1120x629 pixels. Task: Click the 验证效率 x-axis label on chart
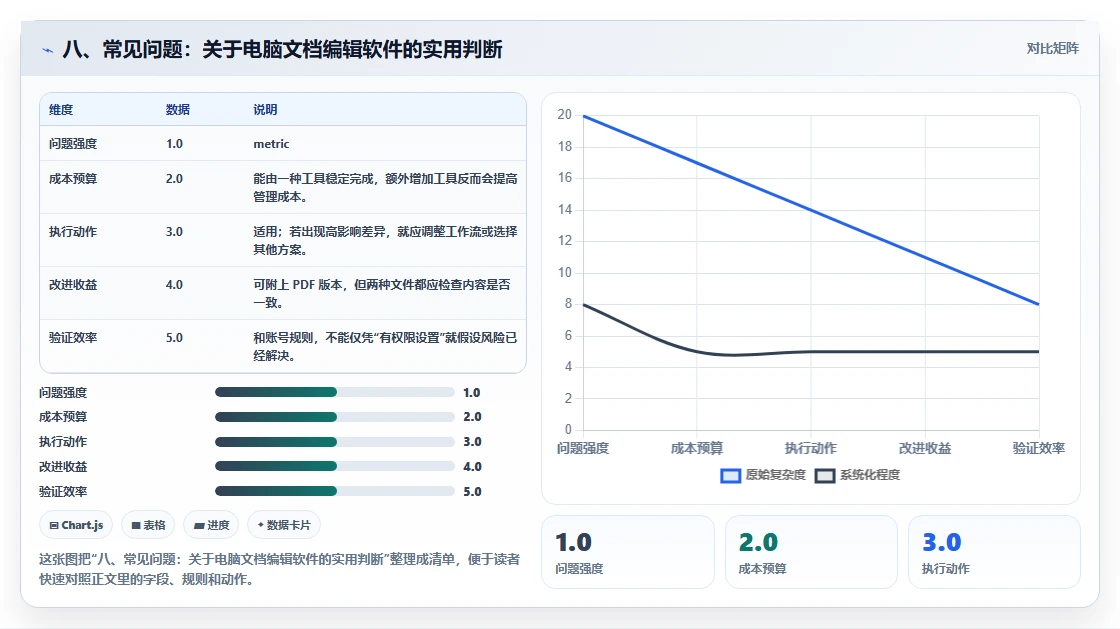(1039, 448)
